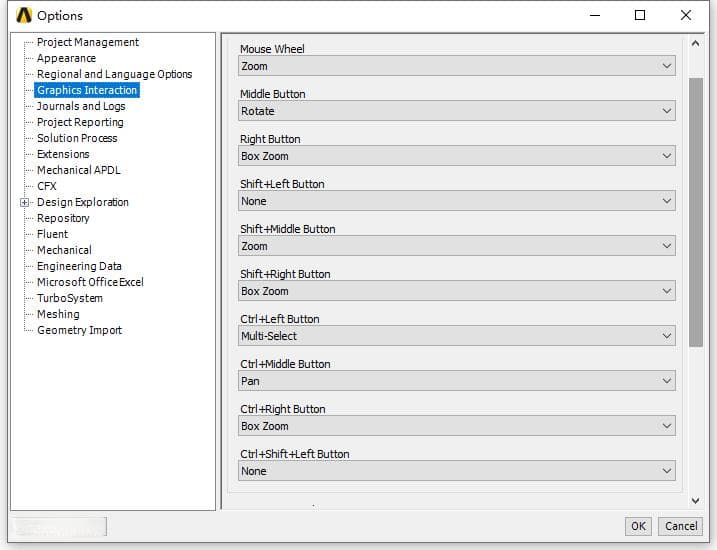Viewport: 717px width, 550px height.
Task: Maximize the Options window
Action: pos(640,15)
